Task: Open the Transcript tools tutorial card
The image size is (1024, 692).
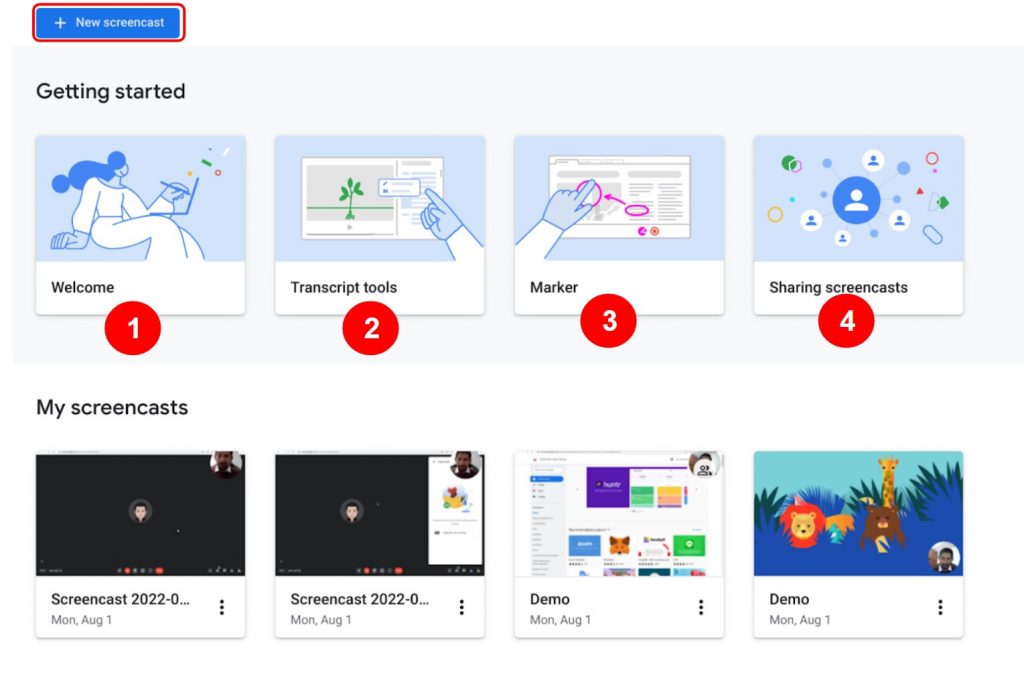Action: pos(379,225)
